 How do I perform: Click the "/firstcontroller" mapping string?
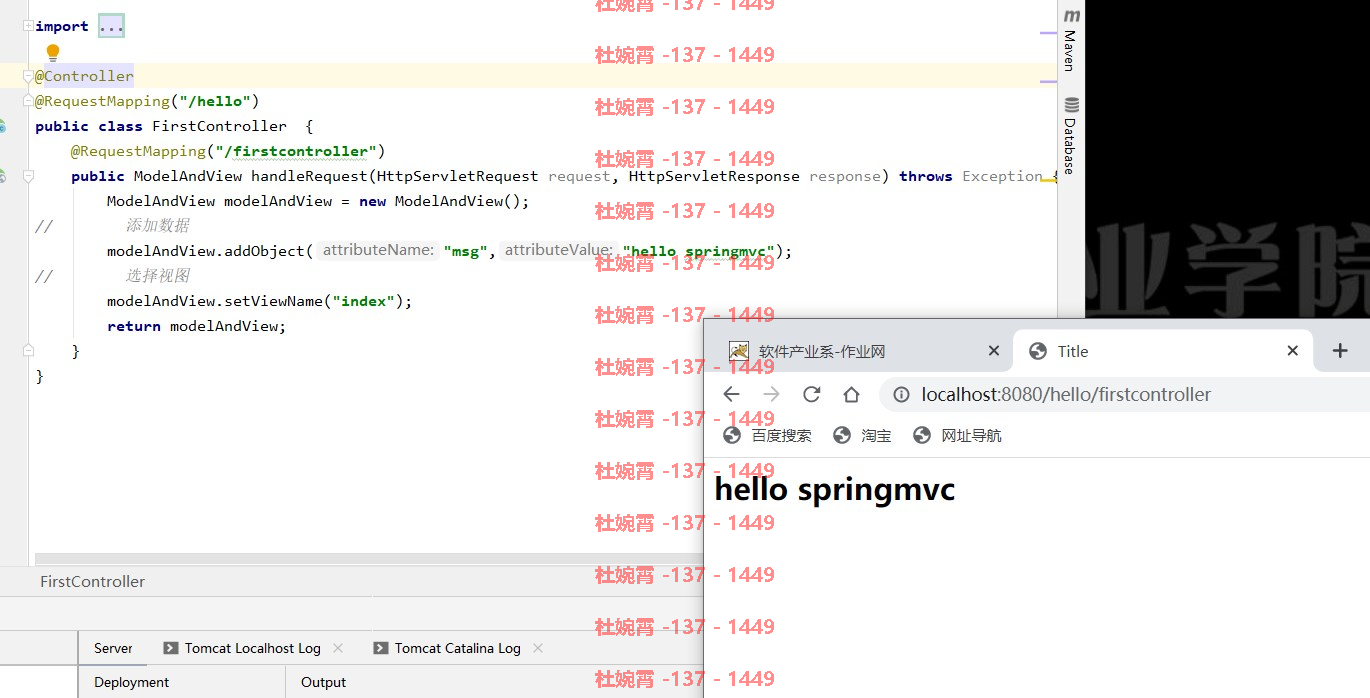coord(296,151)
